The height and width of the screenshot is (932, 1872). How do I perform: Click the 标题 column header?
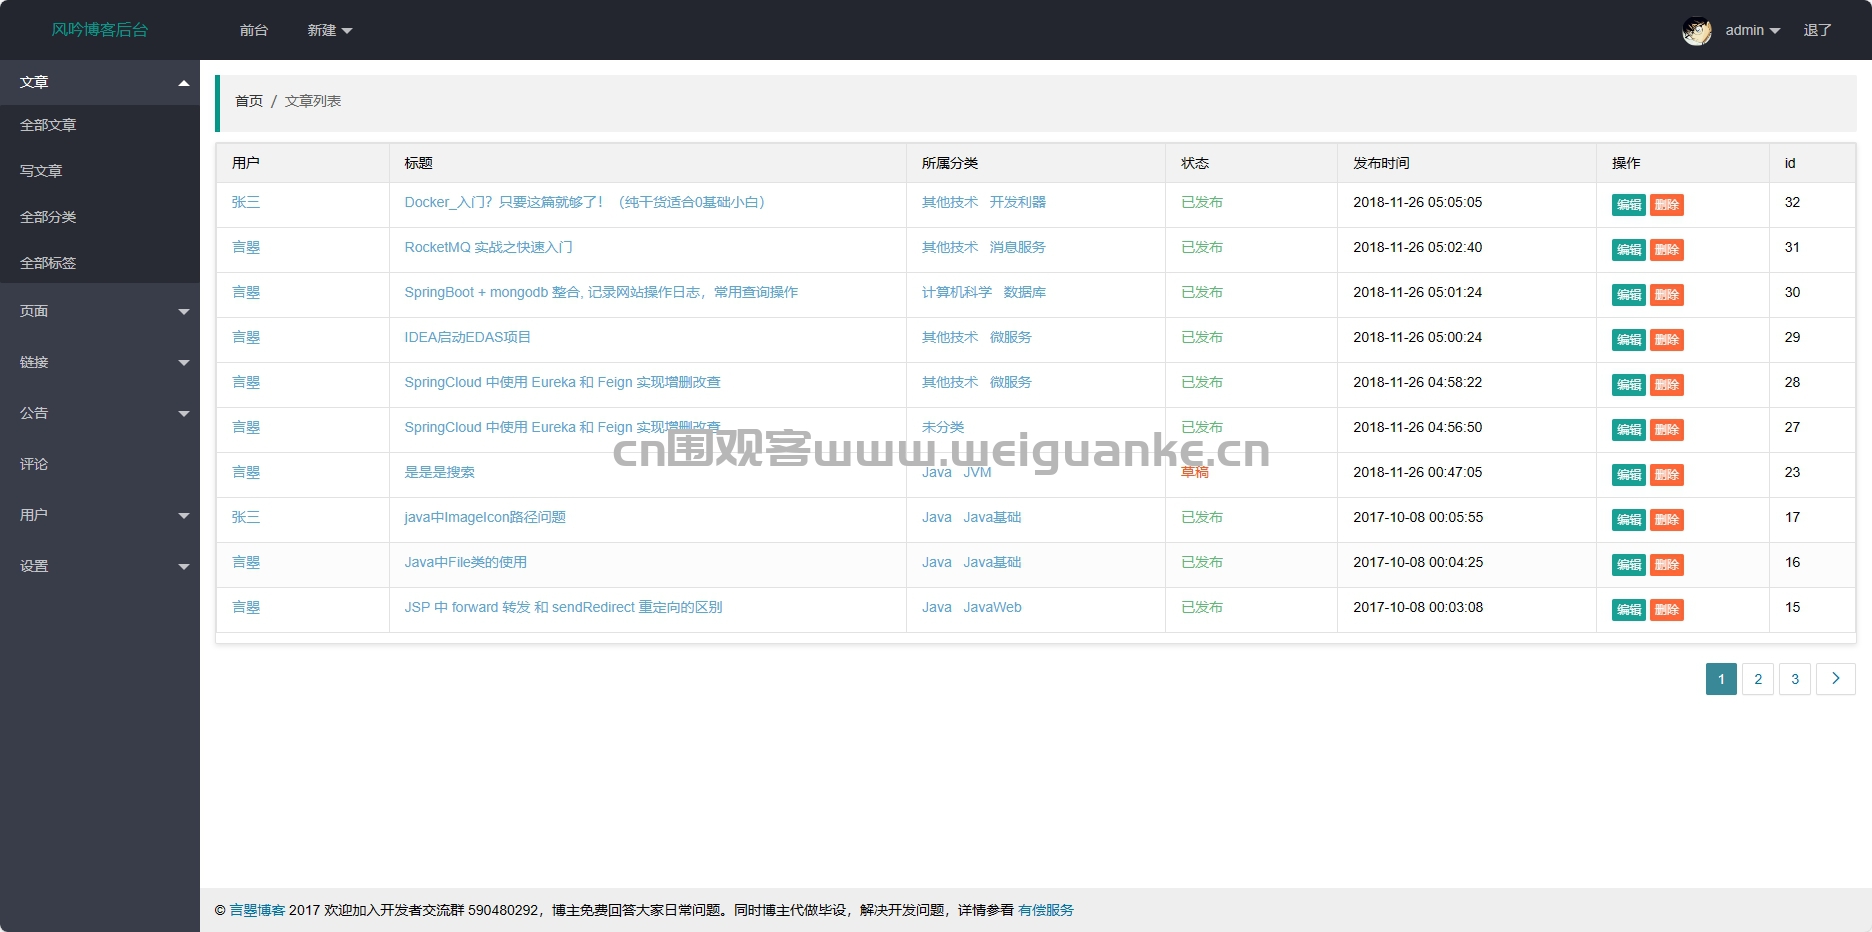coord(418,163)
